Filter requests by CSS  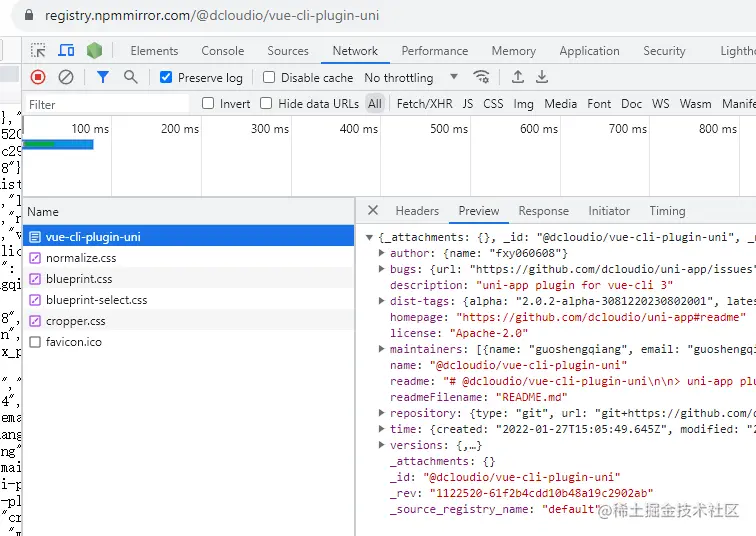[493, 104]
